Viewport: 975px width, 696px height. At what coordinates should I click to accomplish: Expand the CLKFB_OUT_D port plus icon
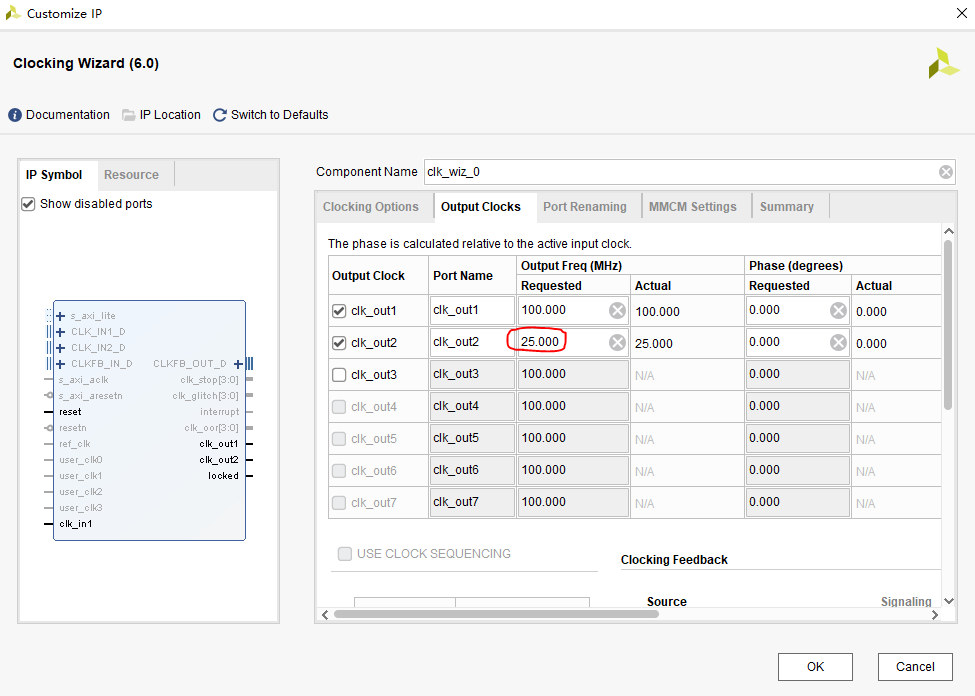[x=238, y=364]
